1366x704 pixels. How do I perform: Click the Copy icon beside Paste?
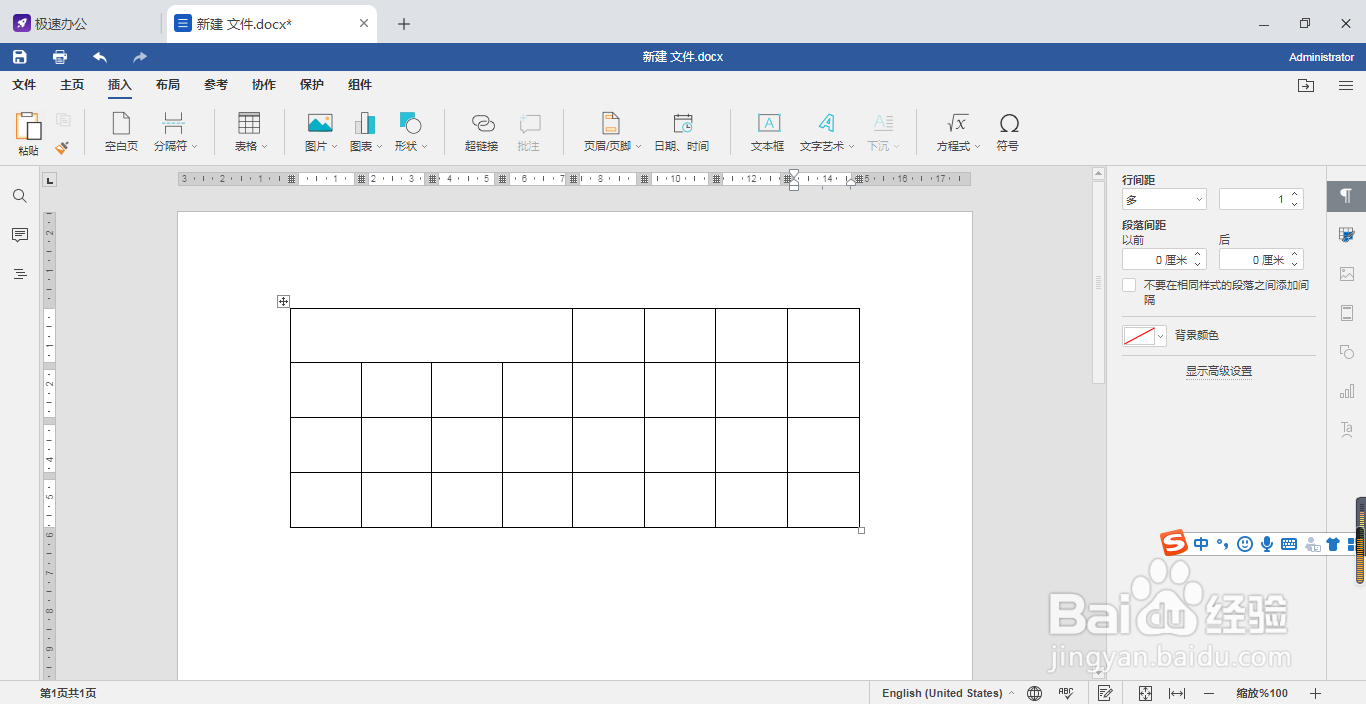click(x=63, y=120)
